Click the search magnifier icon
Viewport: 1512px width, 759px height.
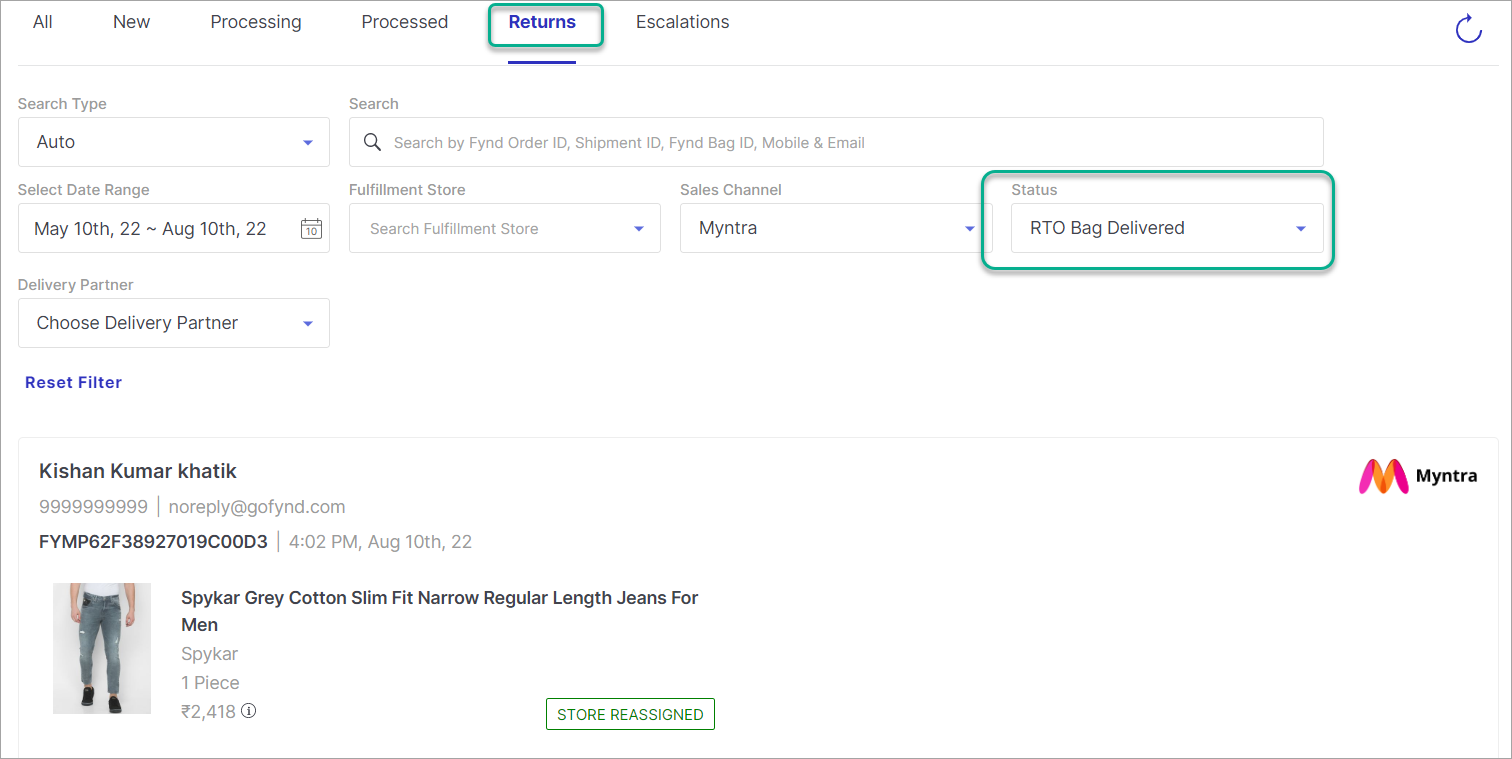(x=372, y=142)
